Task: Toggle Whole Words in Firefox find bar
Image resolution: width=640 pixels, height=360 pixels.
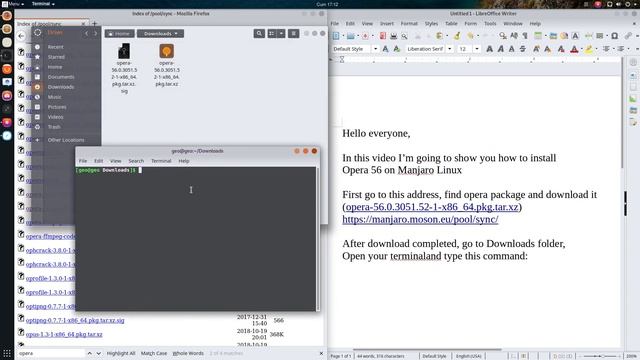Action: point(188,353)
